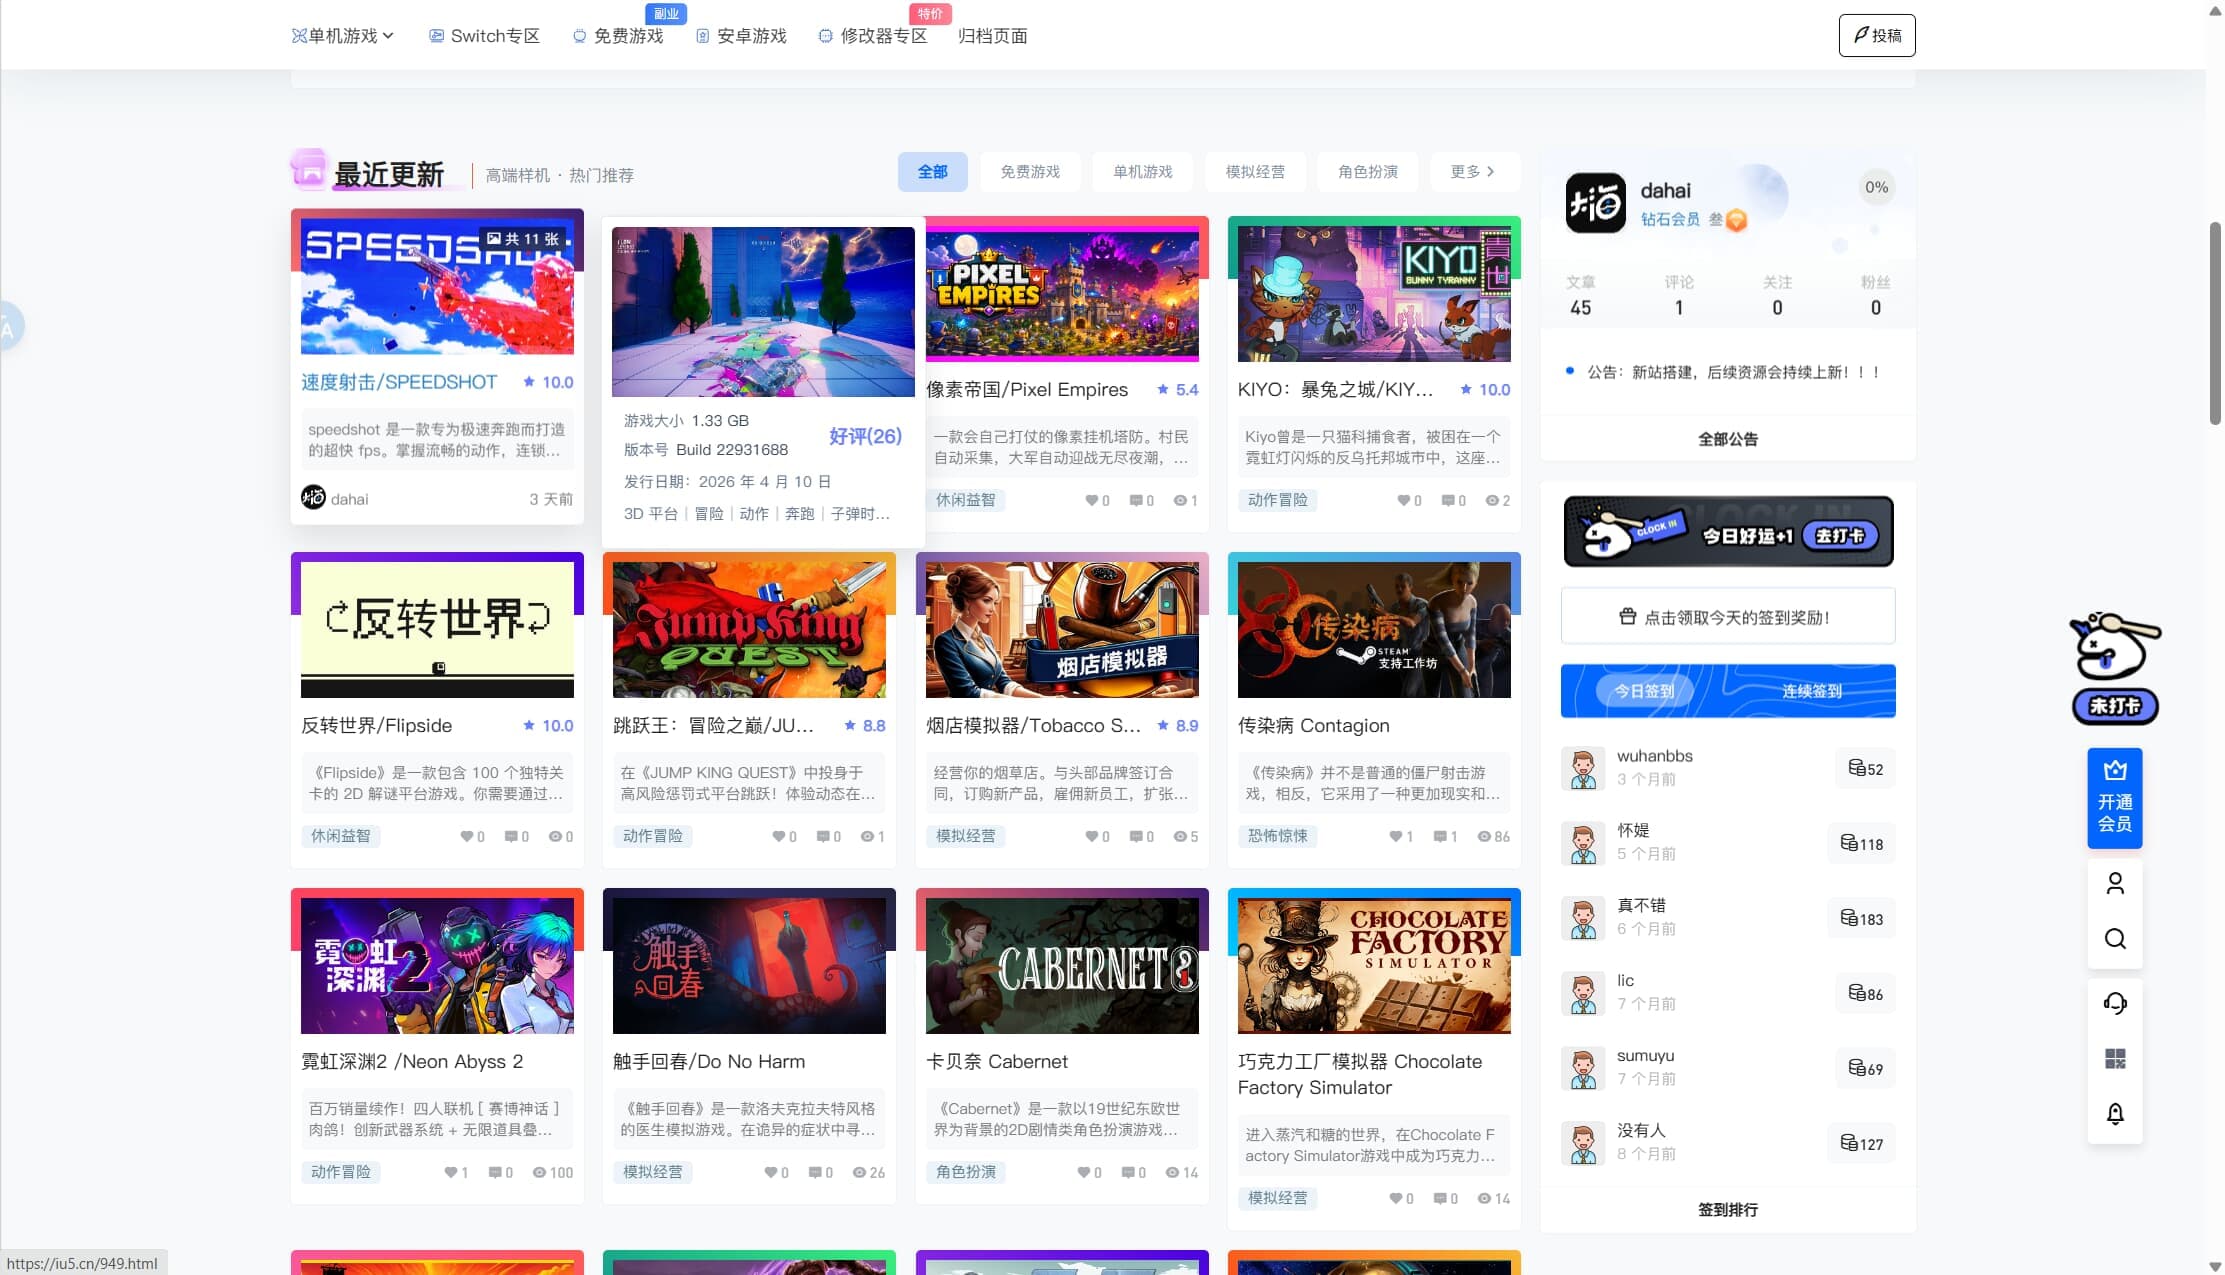Click the 去打卡 button on the banner

click(1840, 535)
